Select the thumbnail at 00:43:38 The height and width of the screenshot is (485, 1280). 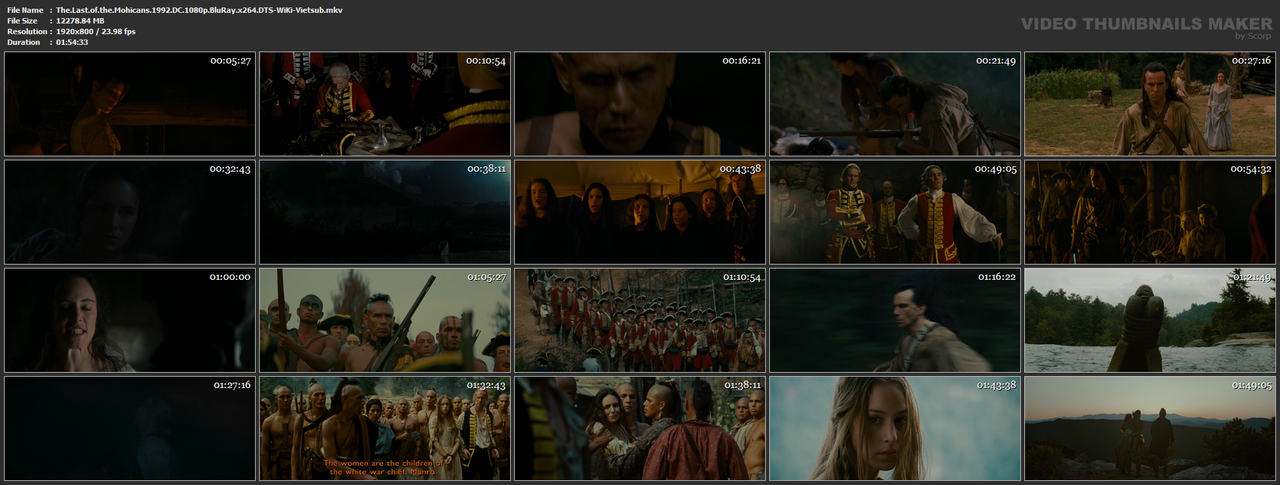point(640,212)
